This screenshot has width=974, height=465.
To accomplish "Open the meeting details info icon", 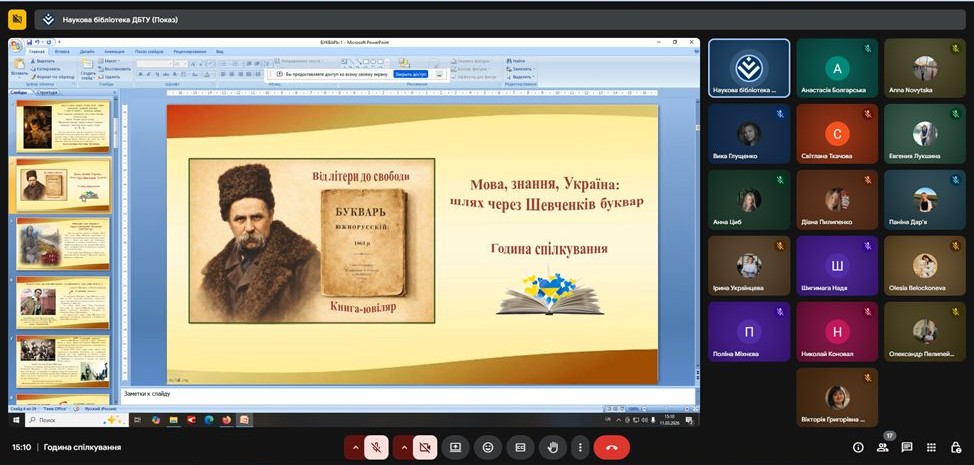I will pyautogui.click(x=858, y=447).
